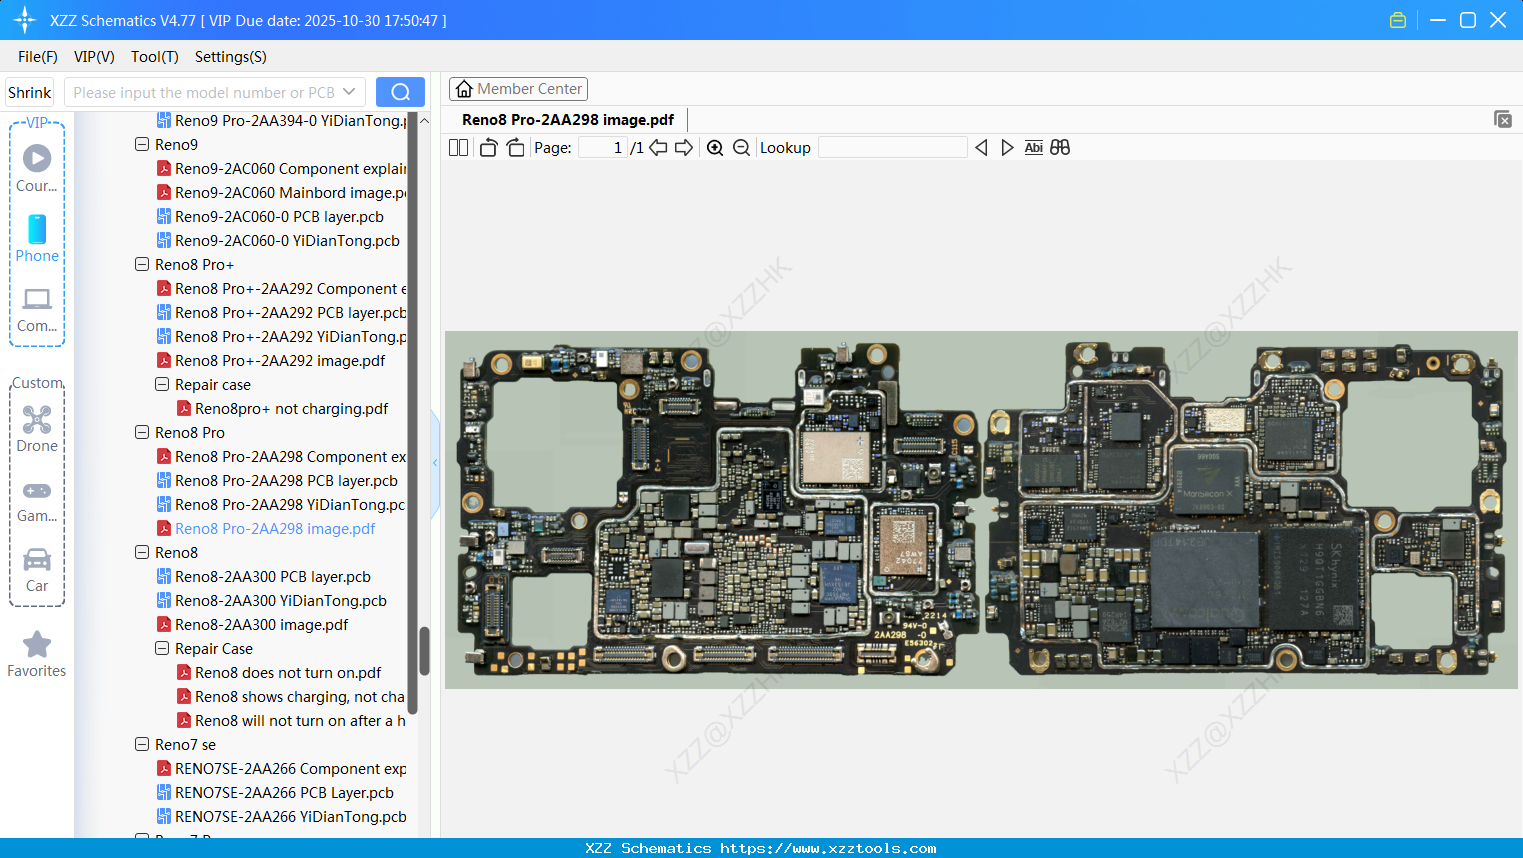Screen dimensions: 1523x858
Task: Open Reno8 Pro-2AA298 PCB layer.pcb
Action: [x=277, y=480]
